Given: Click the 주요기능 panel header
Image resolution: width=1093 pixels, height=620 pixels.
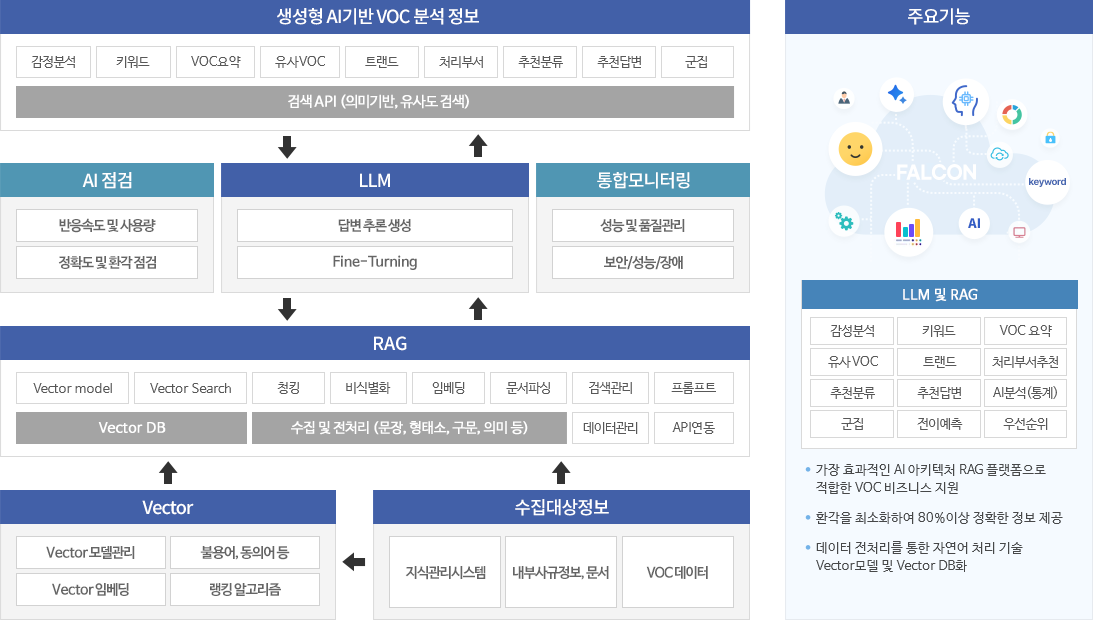Looking at the screenshot, I should 939,17.
